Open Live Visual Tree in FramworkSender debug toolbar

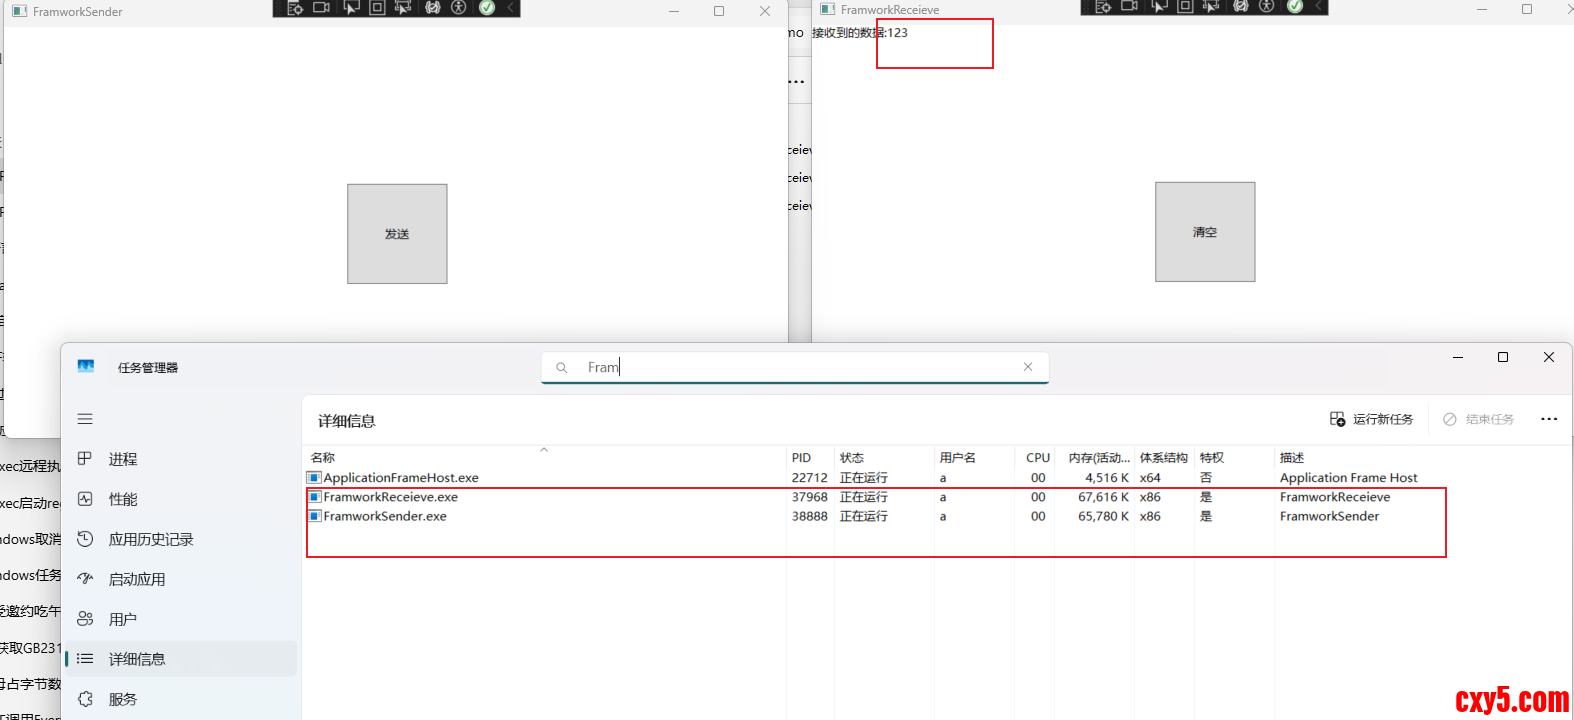click(295, 8)
